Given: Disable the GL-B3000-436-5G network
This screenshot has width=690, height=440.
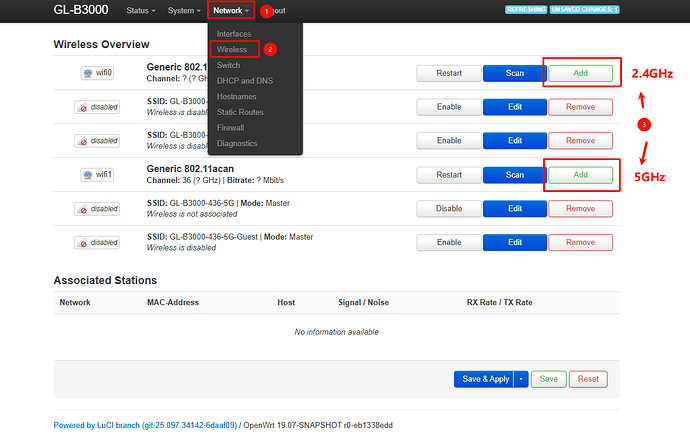Looking at the screenshot, I should 449,209.
